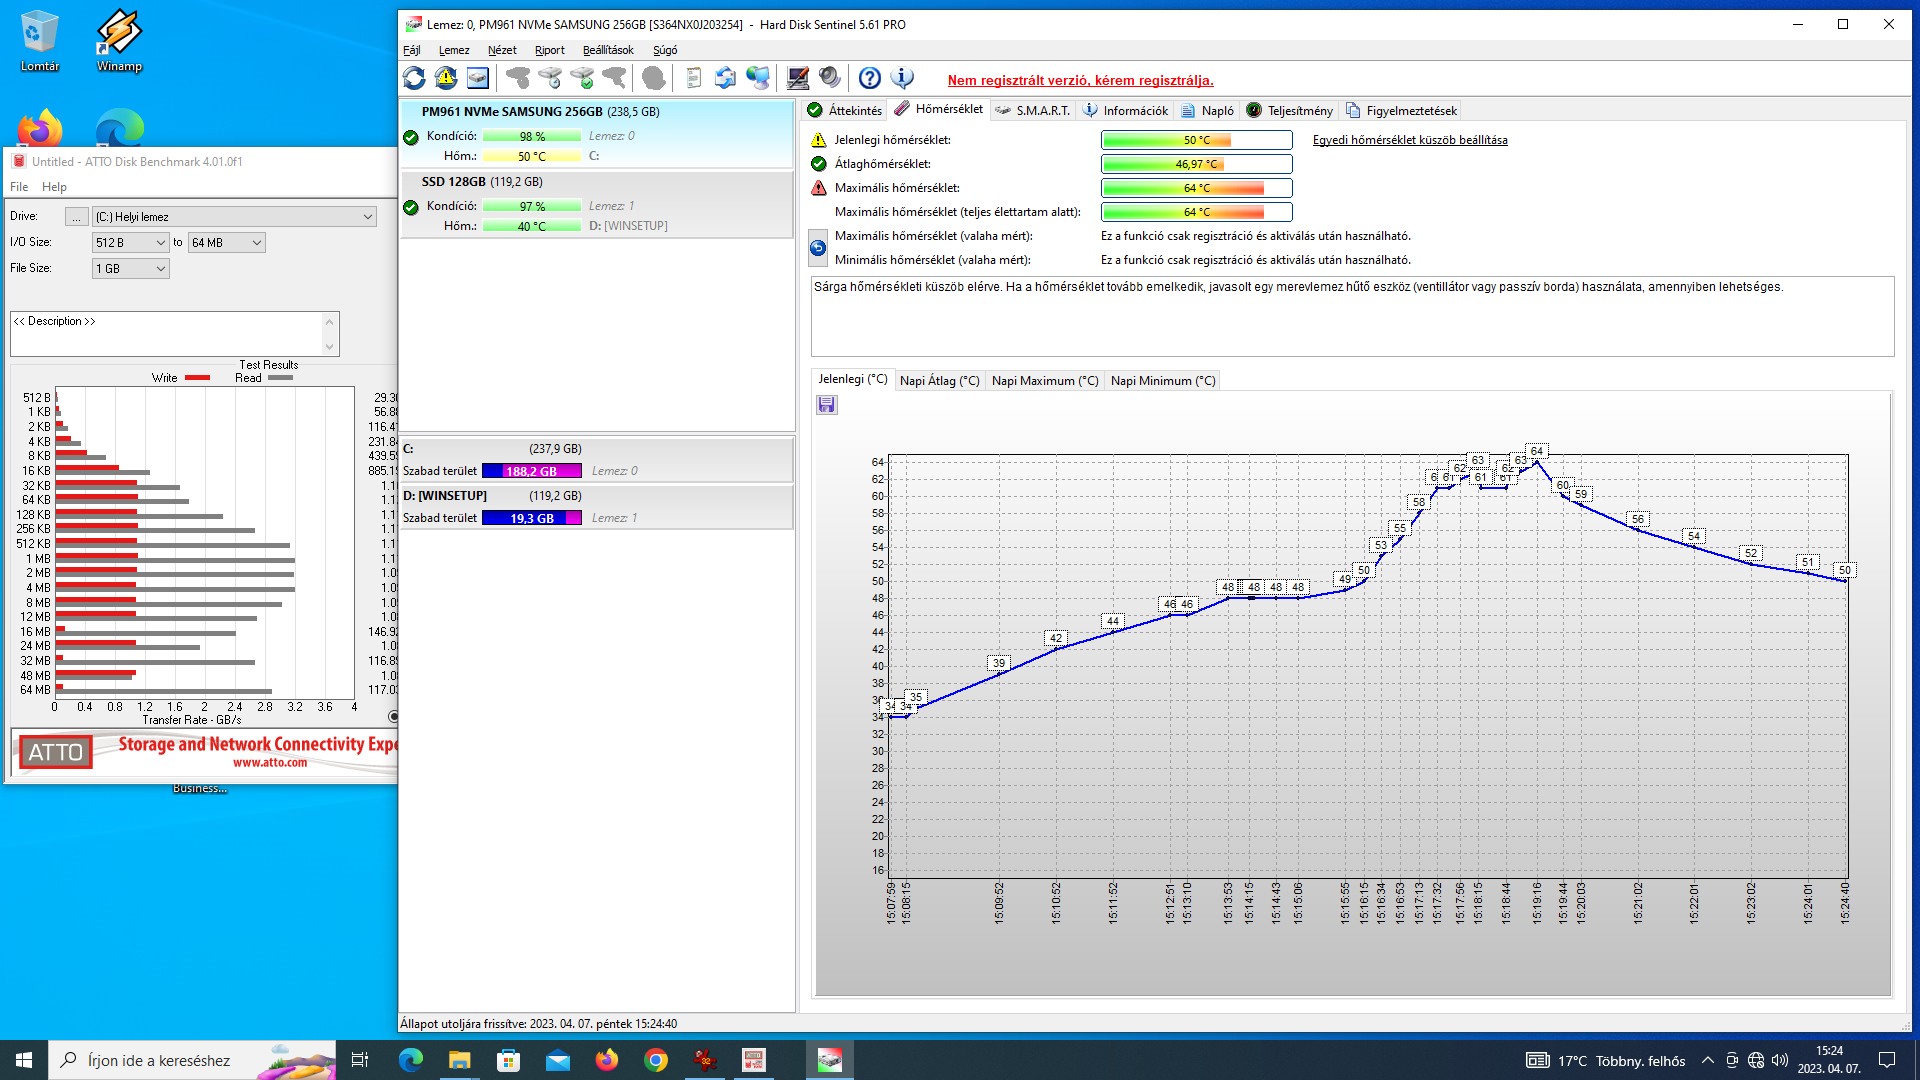Viewport: 1920px width, 1080px height.
Task: Click the blue question mark help icon
Action: click(870, 78)
